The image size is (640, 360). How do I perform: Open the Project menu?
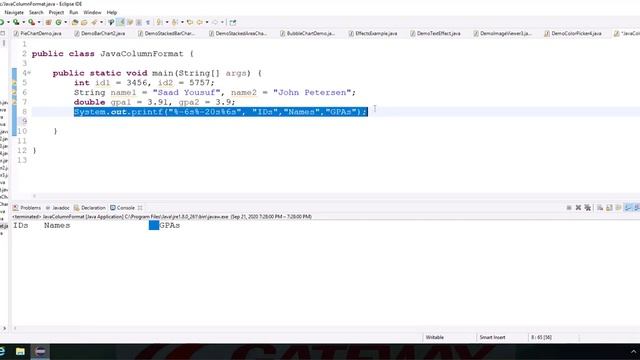point(56,12)
